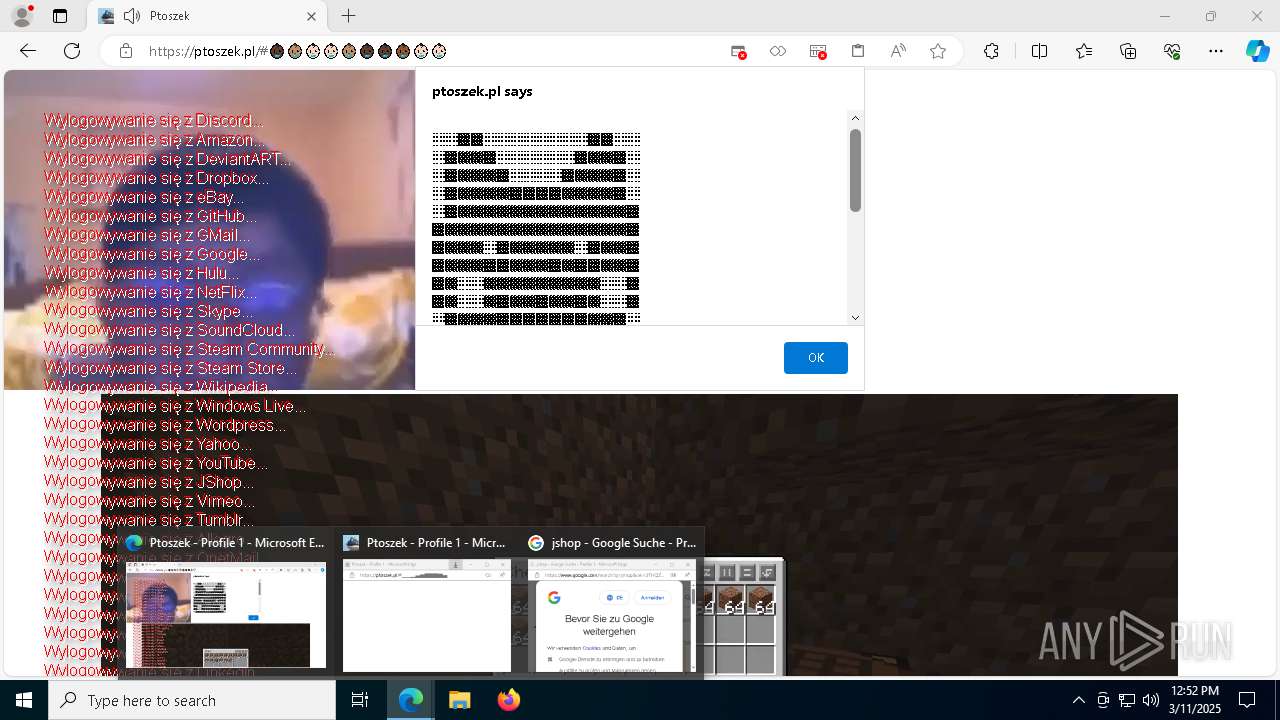
Task: Click the tracking prevention infinity icon
Action: 777,51
